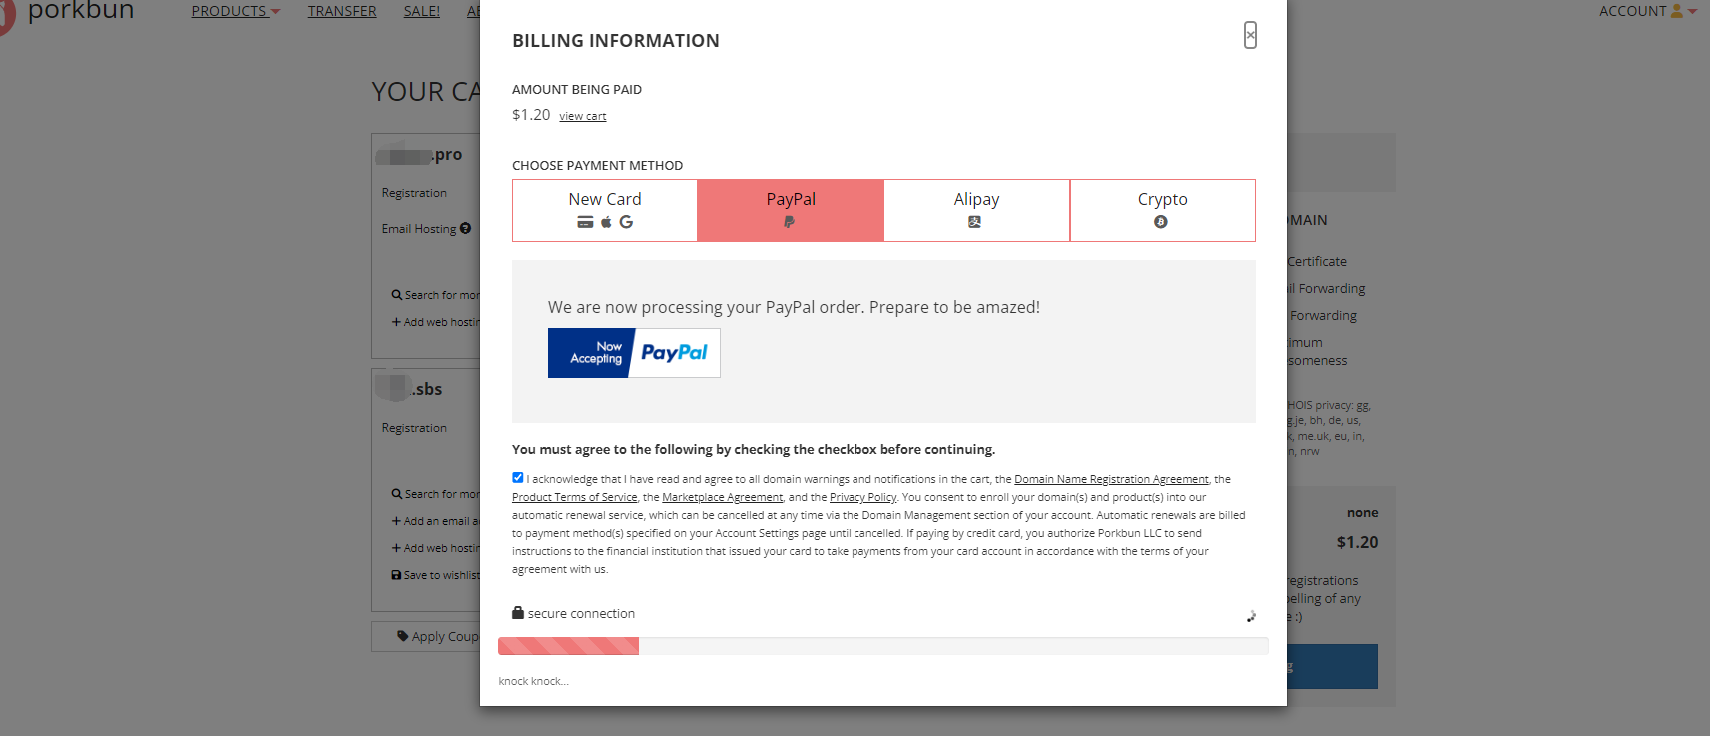Expand the ACCOUNT dropdown menu
This screenshot has height=736, width=1710.
[x=1648, y=11]
